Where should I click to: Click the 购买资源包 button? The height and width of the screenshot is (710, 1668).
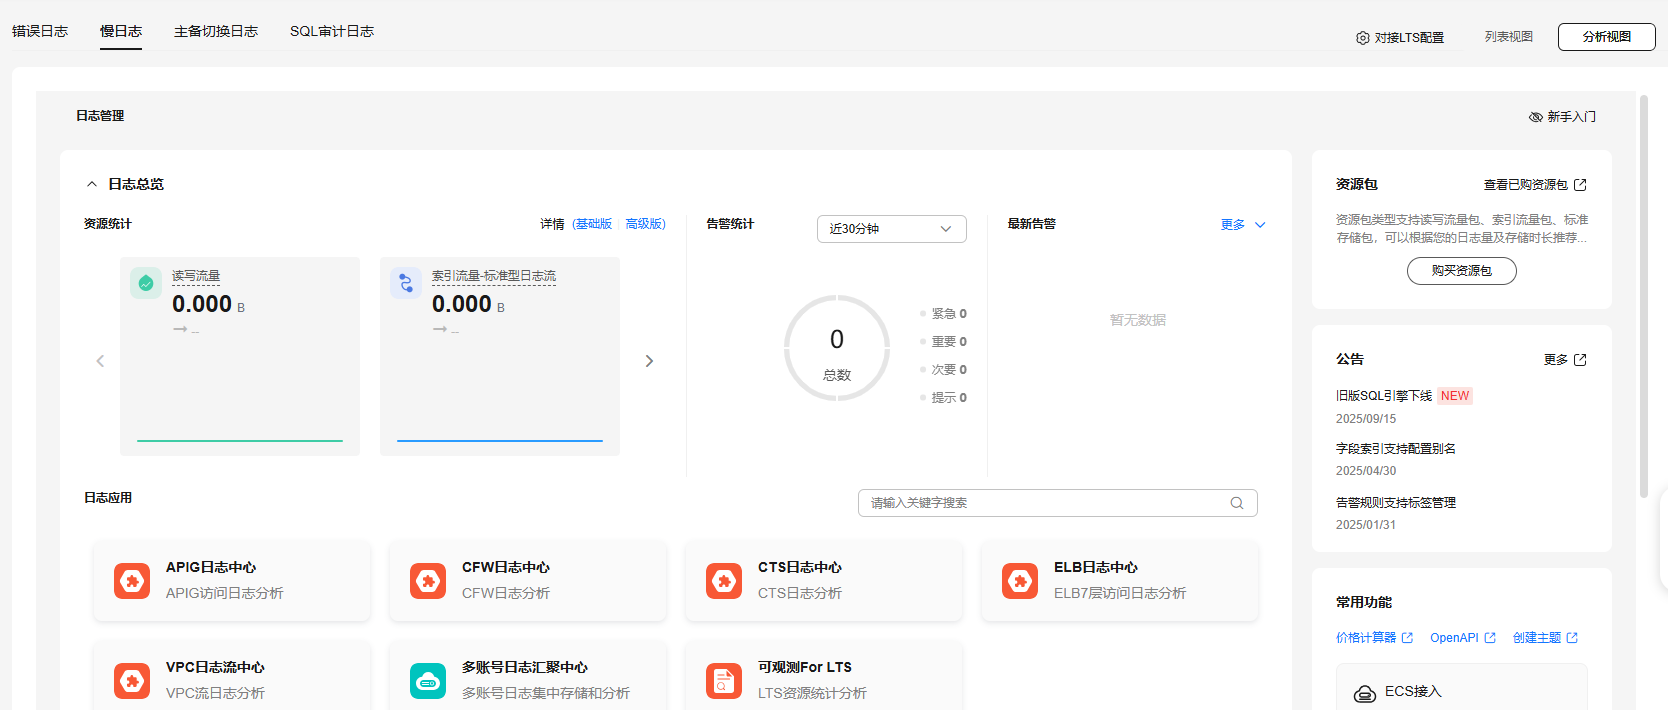[x=1461, y=271]
